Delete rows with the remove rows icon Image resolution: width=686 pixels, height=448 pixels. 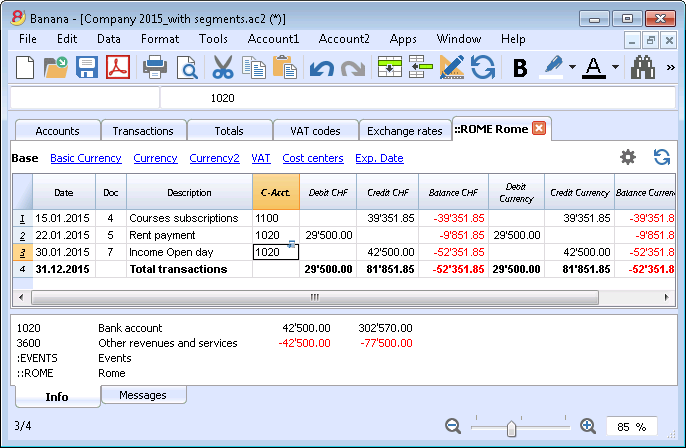[420, 67]
